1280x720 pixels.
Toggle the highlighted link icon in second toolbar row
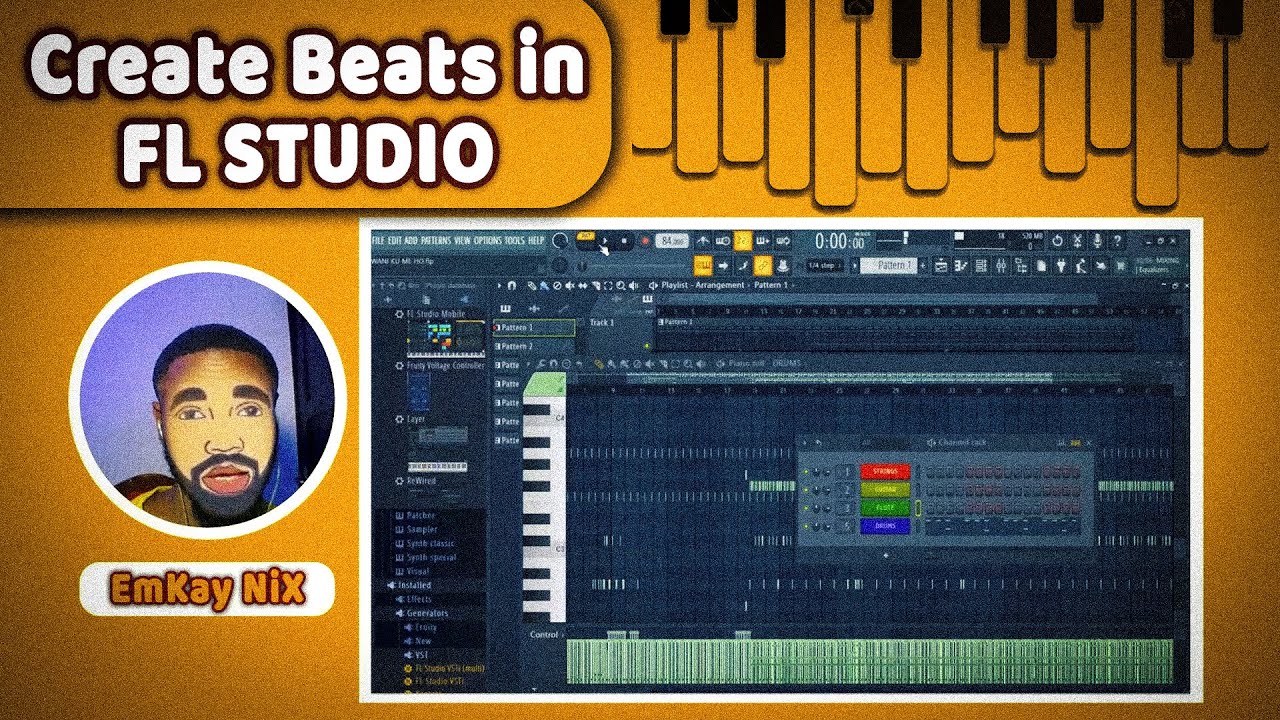click(x=762, y=265)
